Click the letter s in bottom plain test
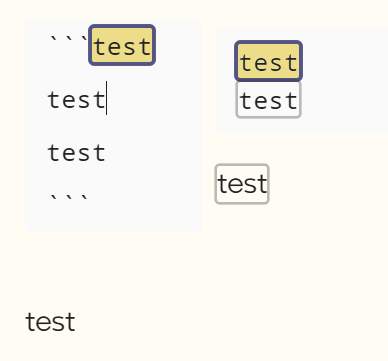Viewport: 388px width, 361px height. 58,323
